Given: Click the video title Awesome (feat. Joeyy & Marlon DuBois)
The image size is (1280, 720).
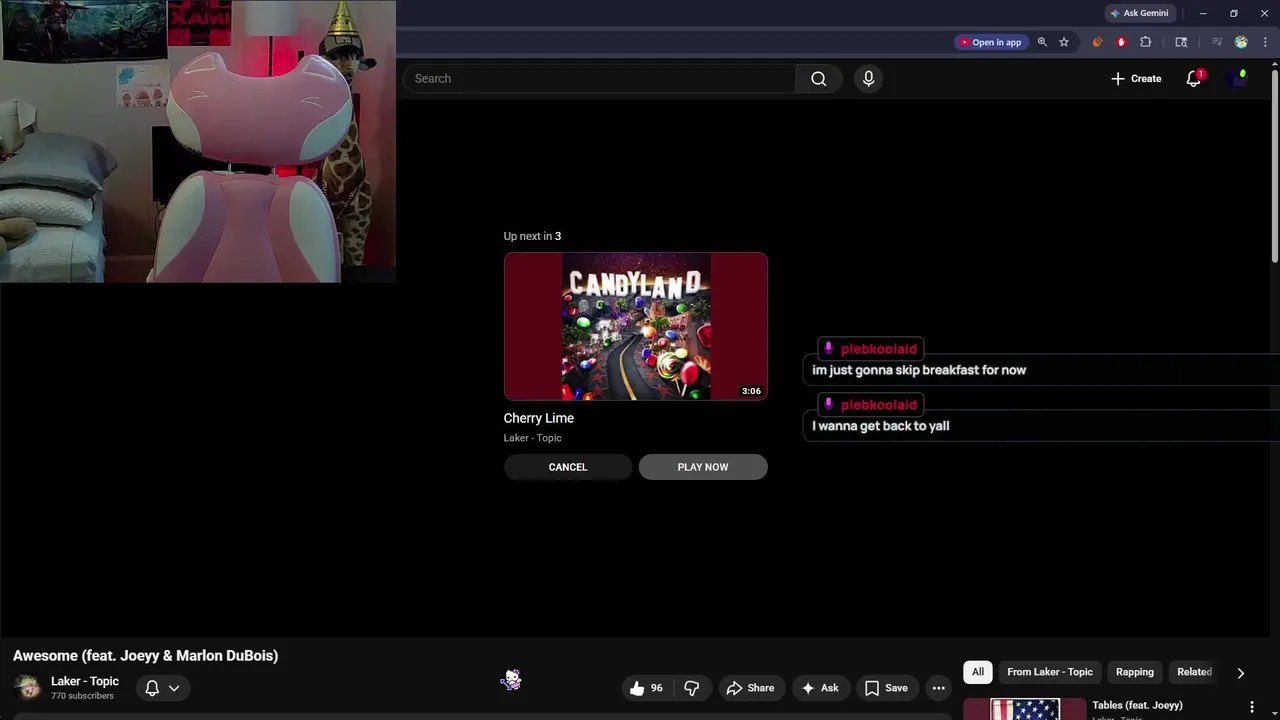Looking at the screenshot, I should [x=146, y=656].
